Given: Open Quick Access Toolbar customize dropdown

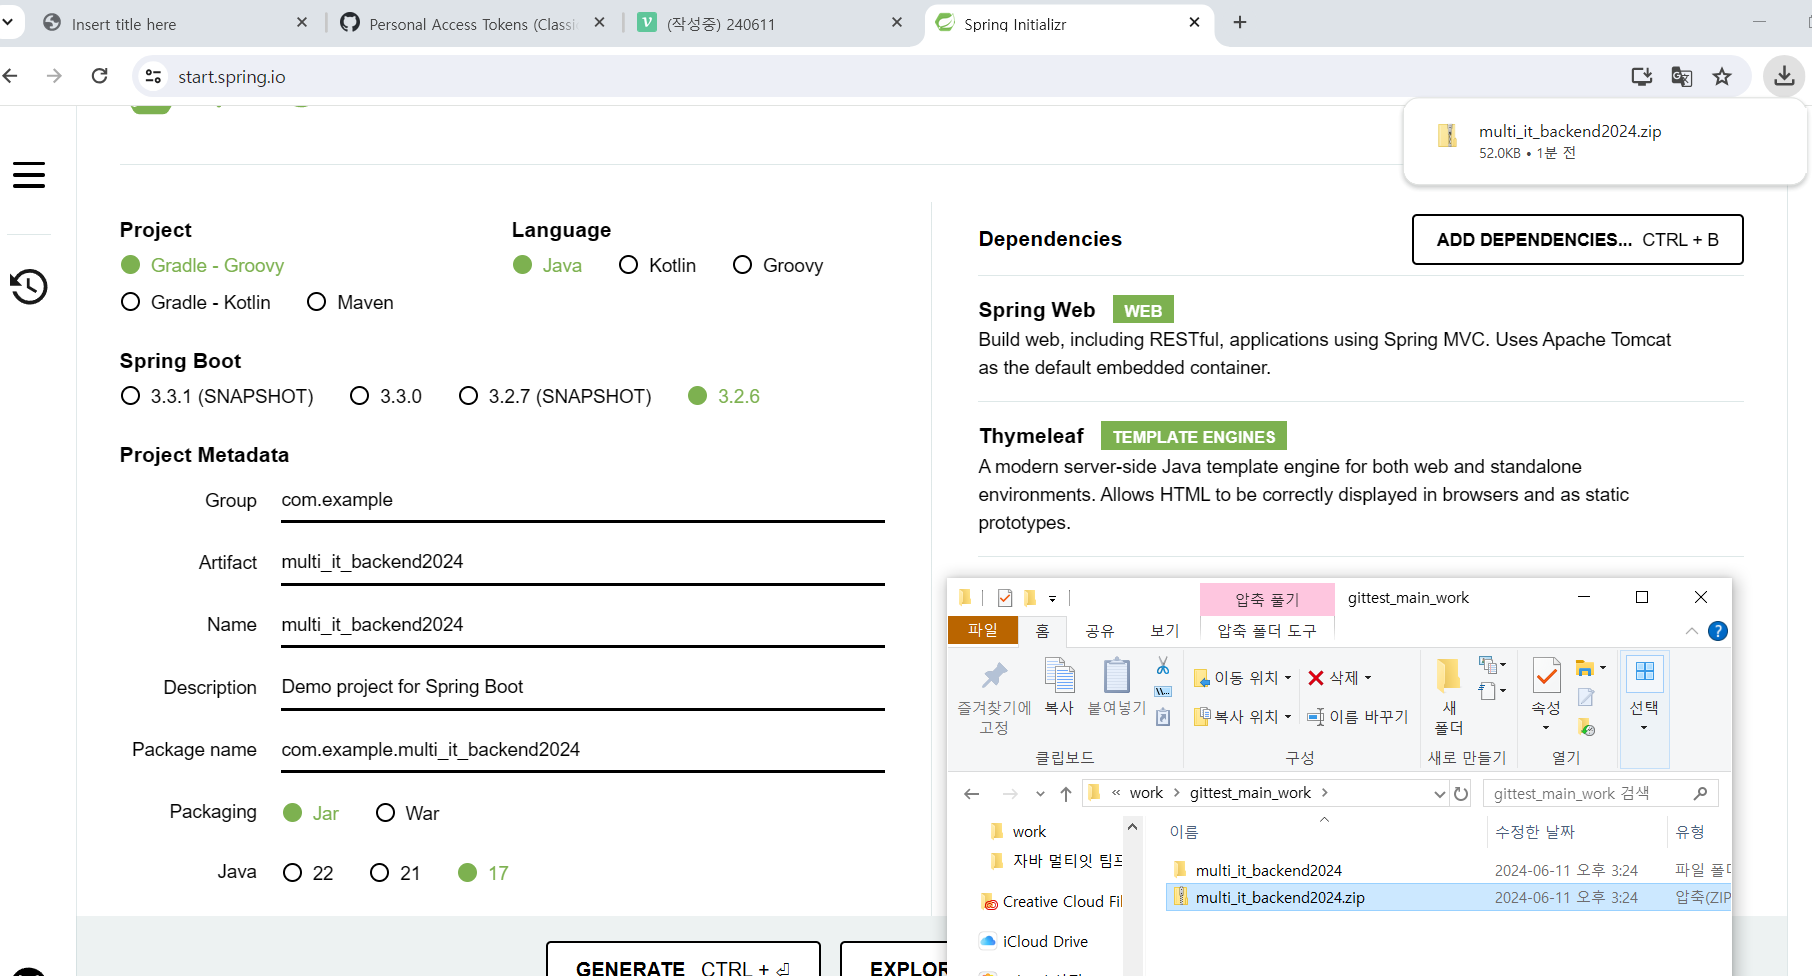Looking at the screenshot, I should point(1052,598).
